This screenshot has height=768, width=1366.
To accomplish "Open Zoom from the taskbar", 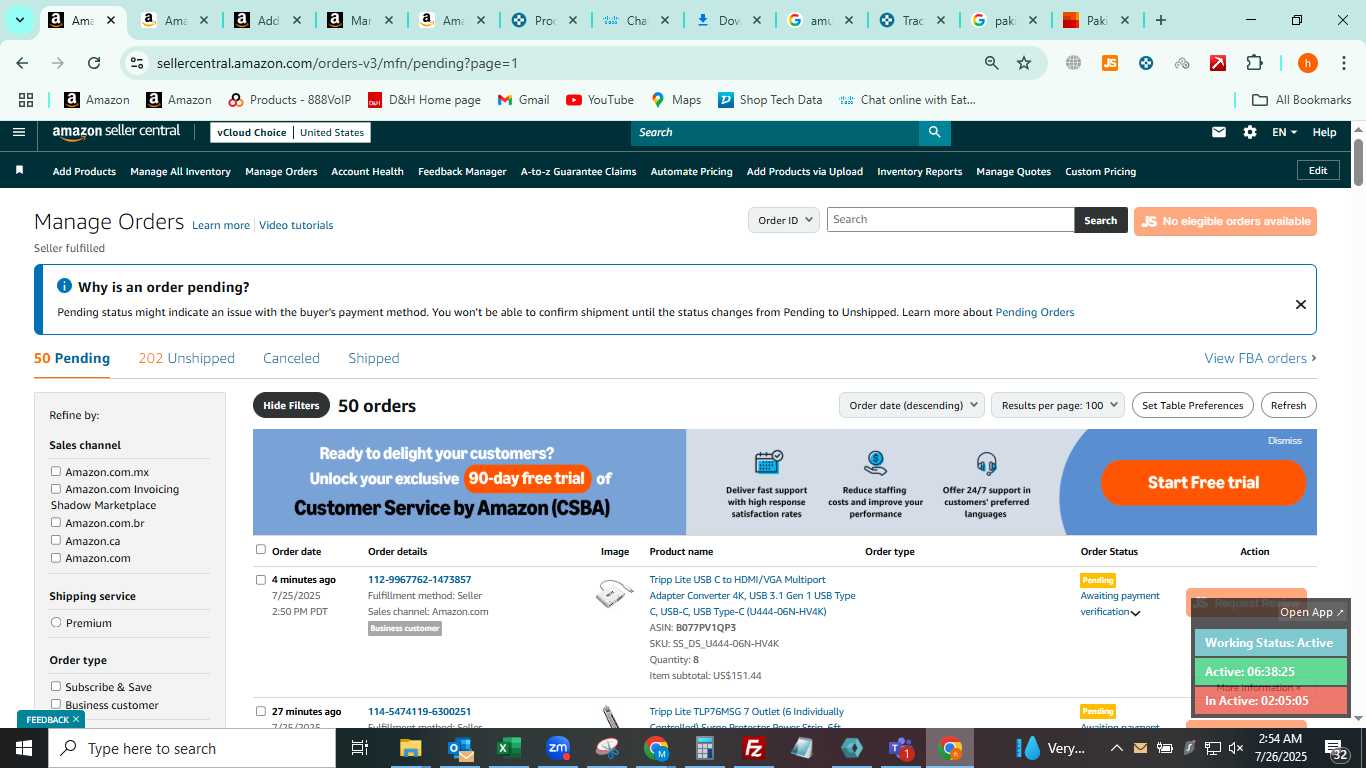I will (x=558, y=748).
